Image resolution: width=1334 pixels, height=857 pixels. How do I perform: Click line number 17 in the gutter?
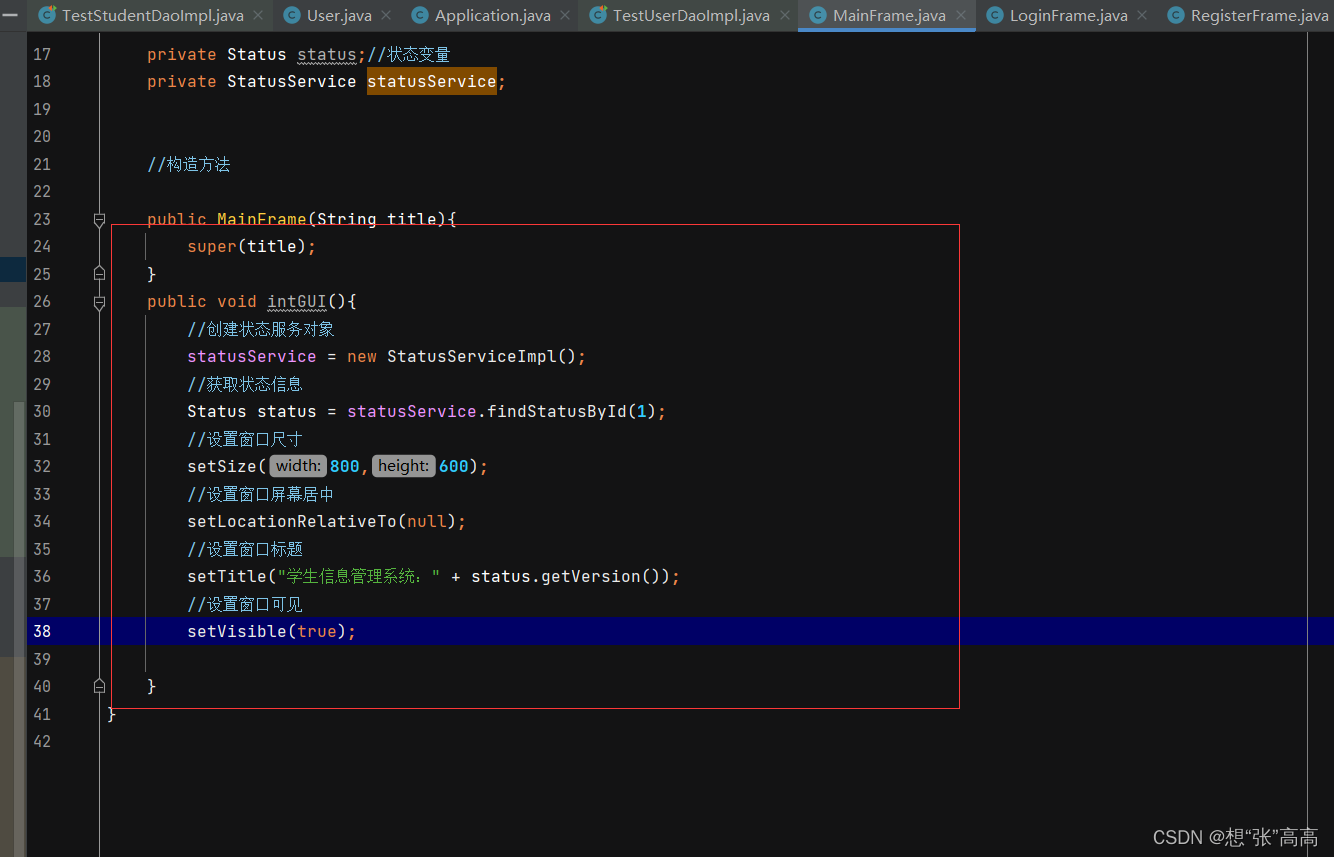coord(42,54)
